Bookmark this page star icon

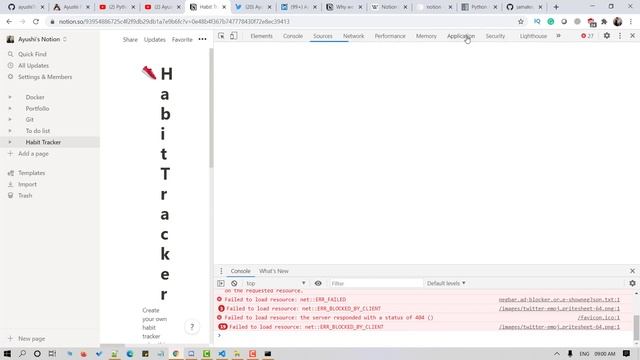tap(521, 22)
